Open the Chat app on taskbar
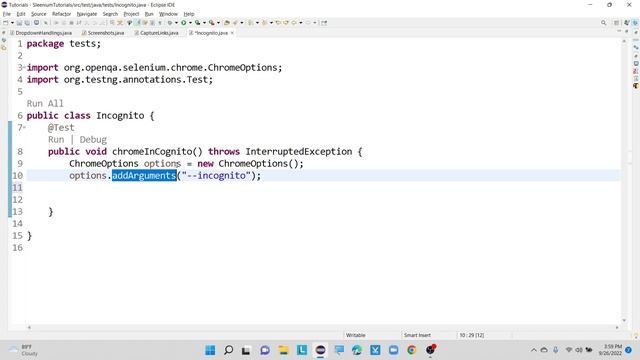Image resolution: width=640 pixels, height=360 pixels. point(265,350)
